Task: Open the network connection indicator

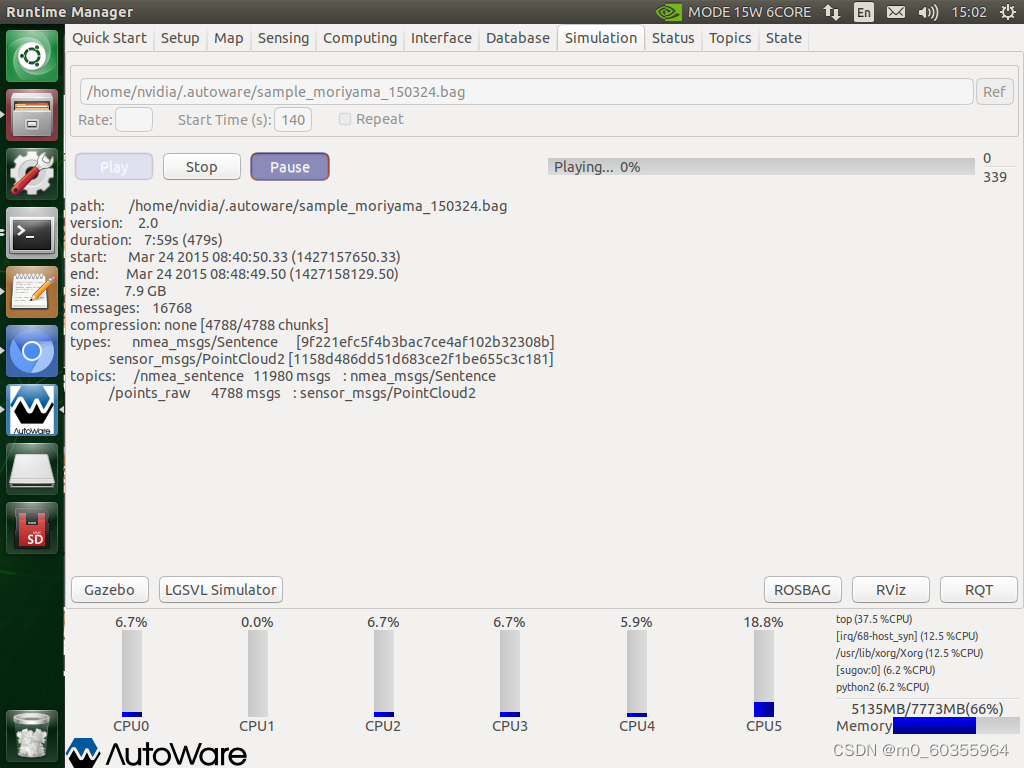Action: pos(832,12)
